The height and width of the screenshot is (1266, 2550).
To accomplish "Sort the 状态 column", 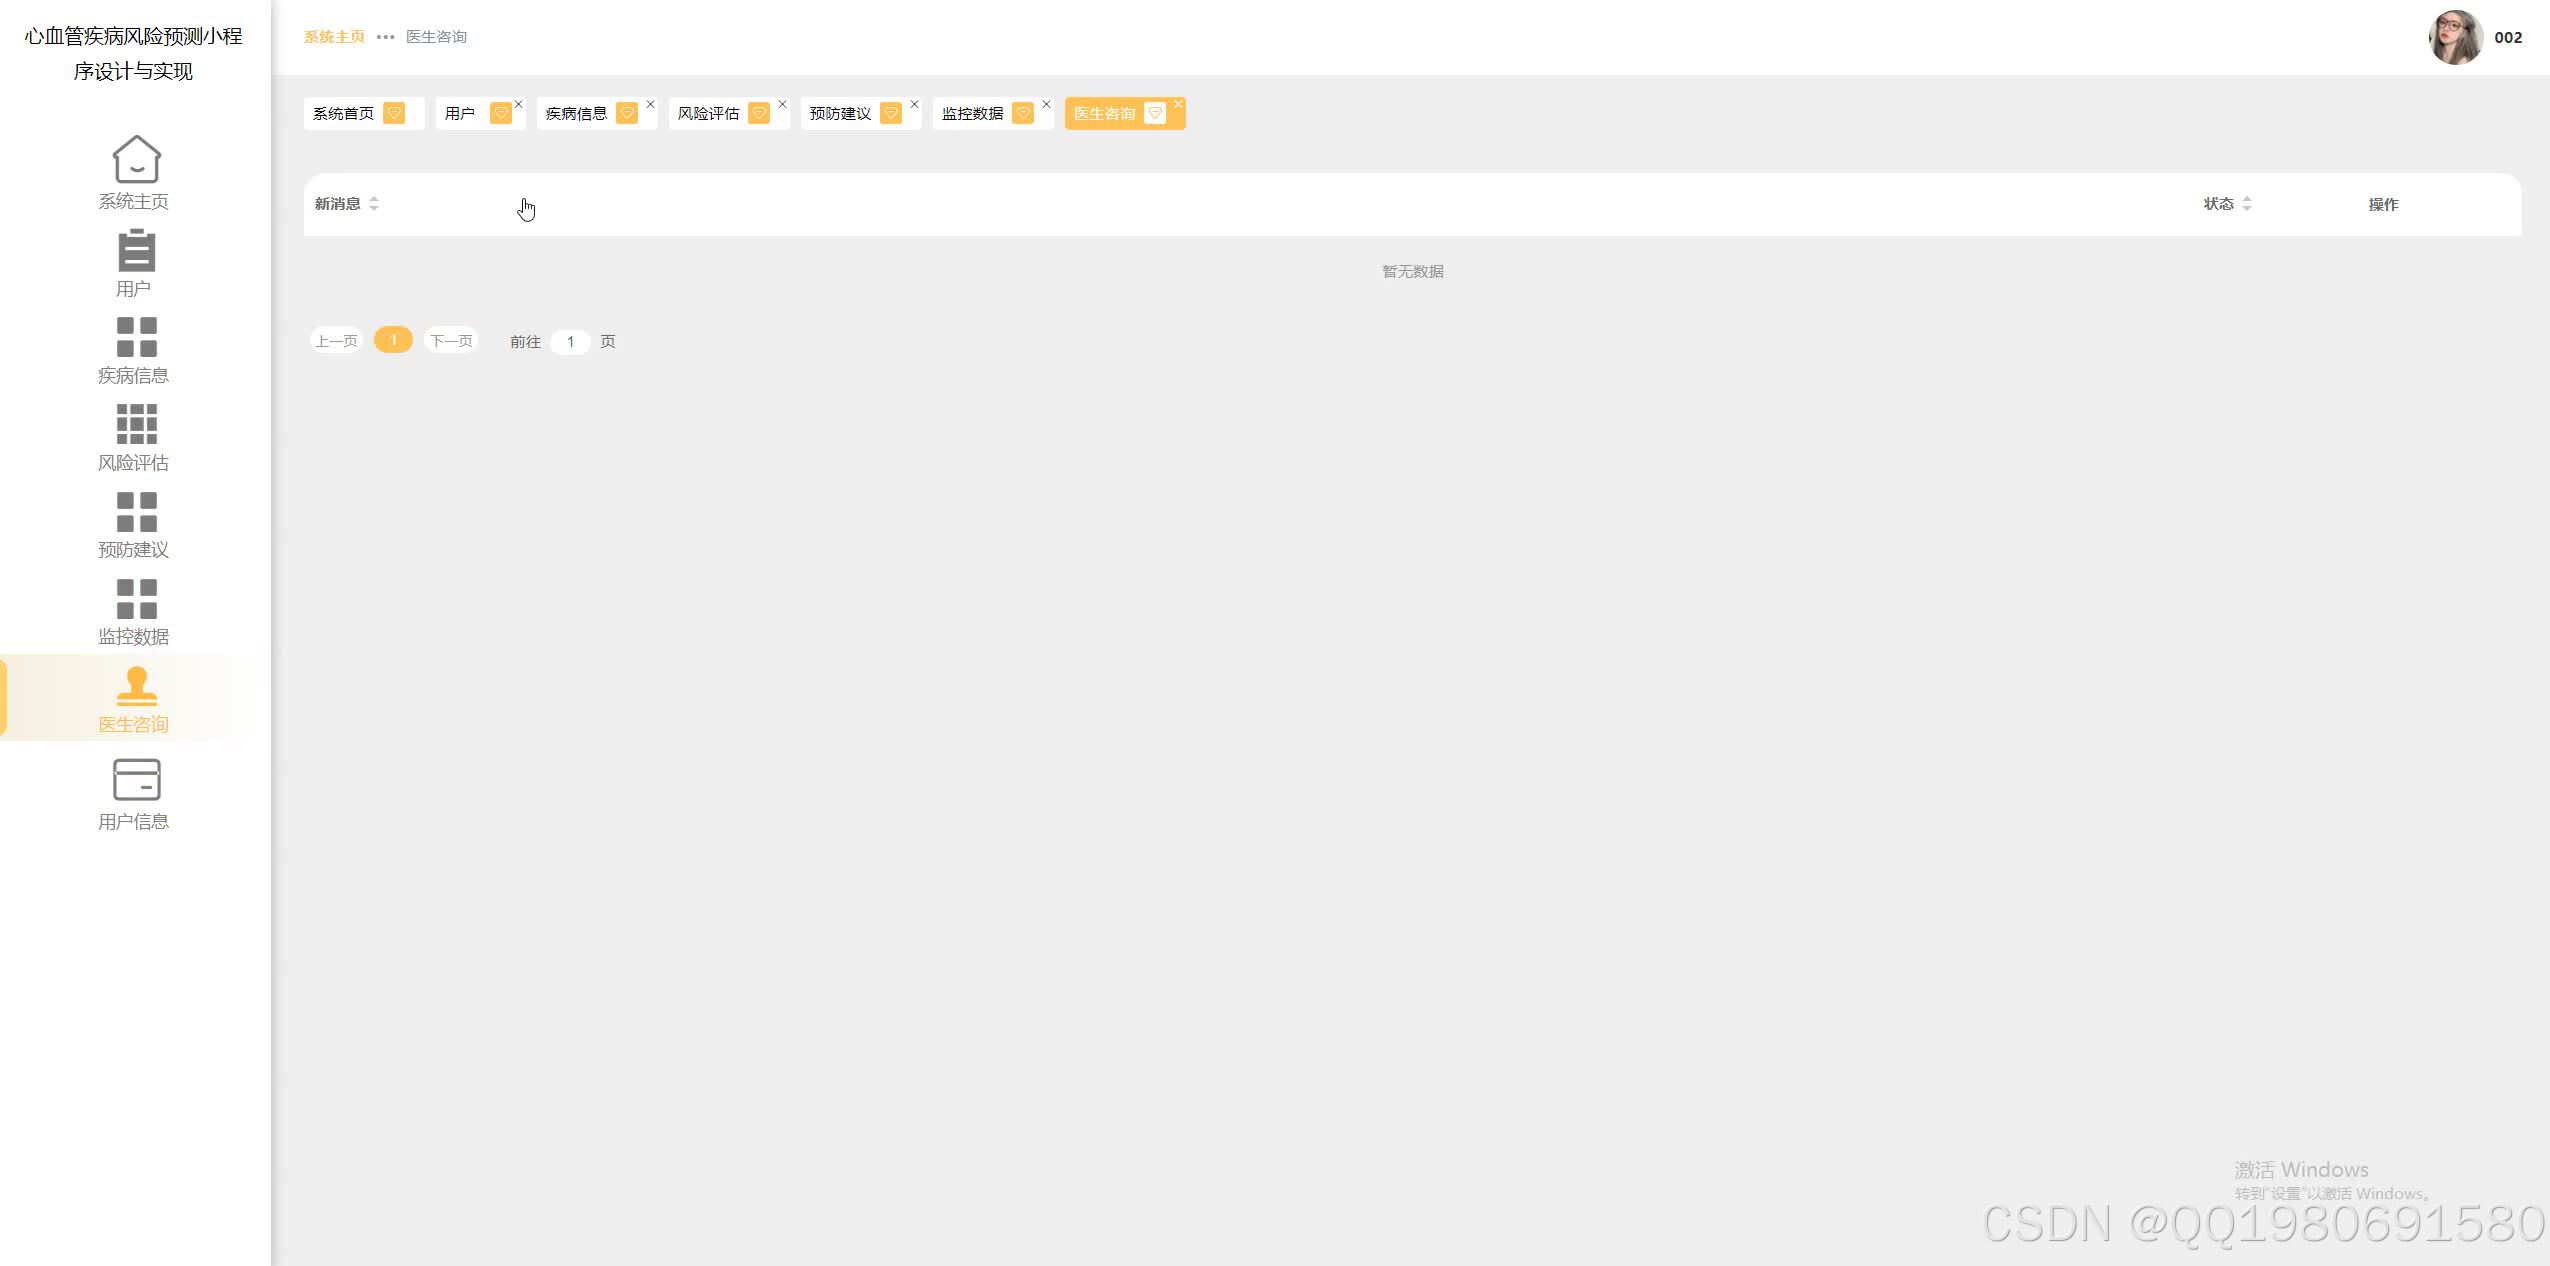I will (2246, 204).
